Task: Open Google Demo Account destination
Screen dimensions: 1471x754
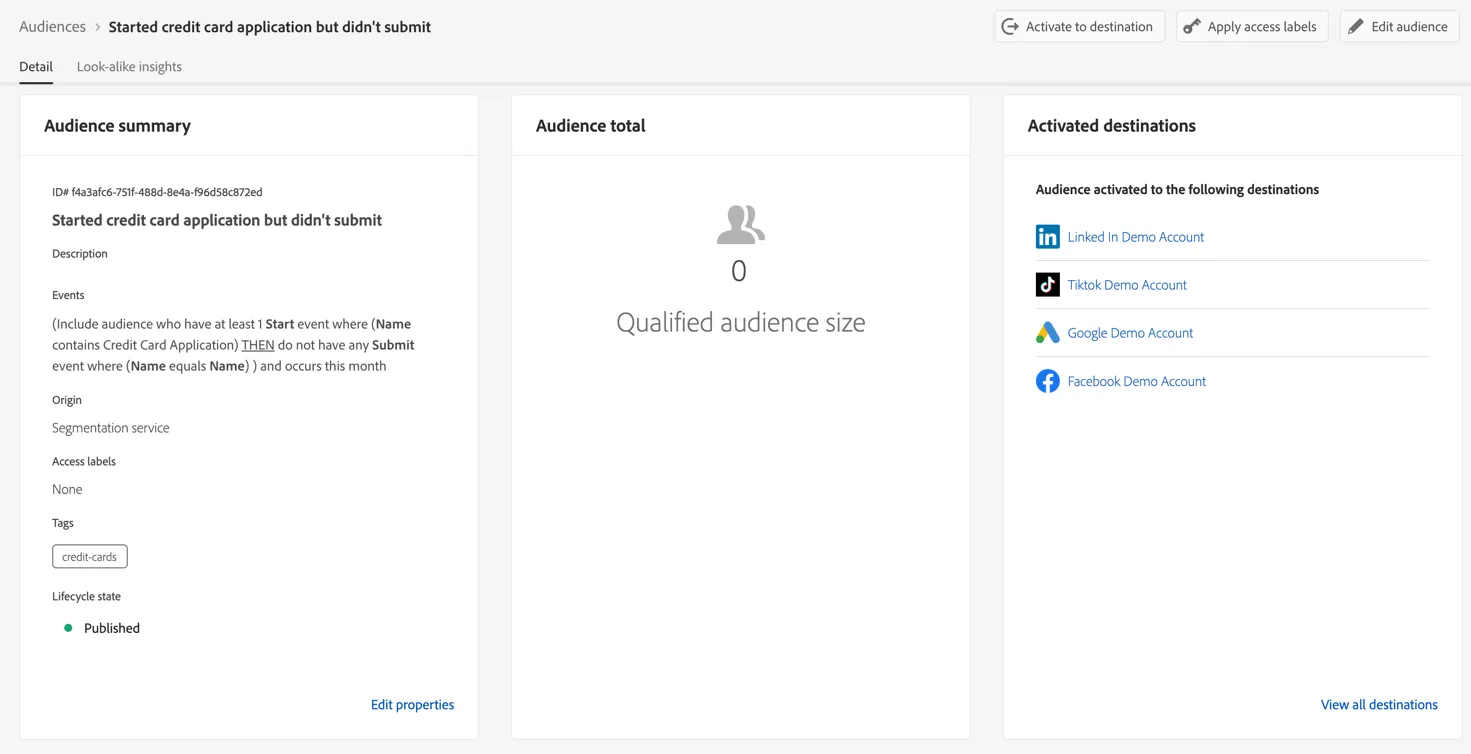Action: [x=1130, y=333]
